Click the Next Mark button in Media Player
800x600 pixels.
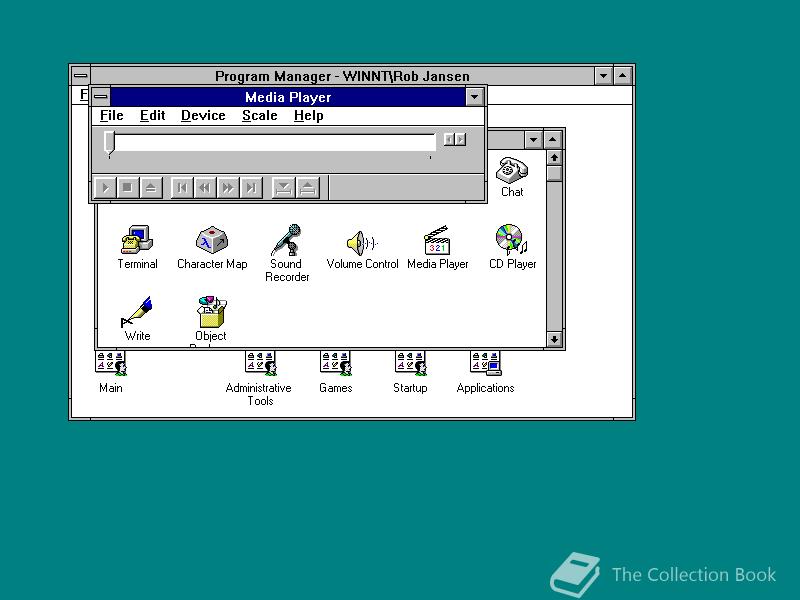(251, 188)
